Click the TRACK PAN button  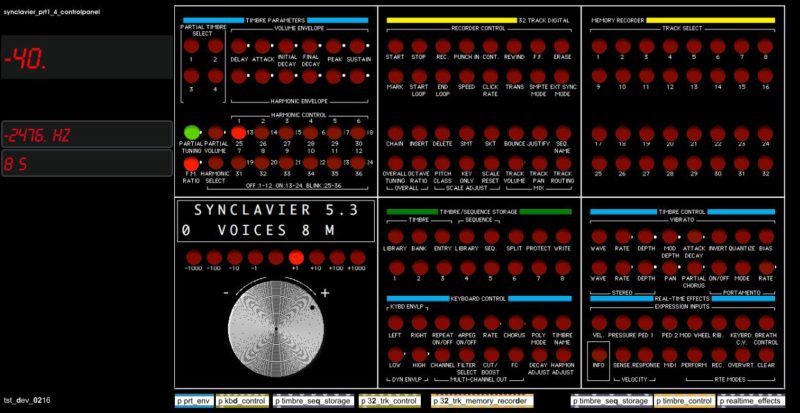pos(538,163)
